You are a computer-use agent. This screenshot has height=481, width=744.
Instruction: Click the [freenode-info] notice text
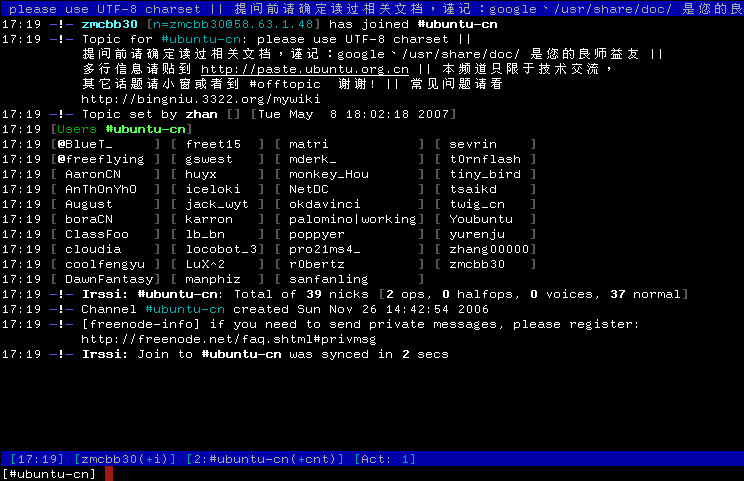point(360,324)
